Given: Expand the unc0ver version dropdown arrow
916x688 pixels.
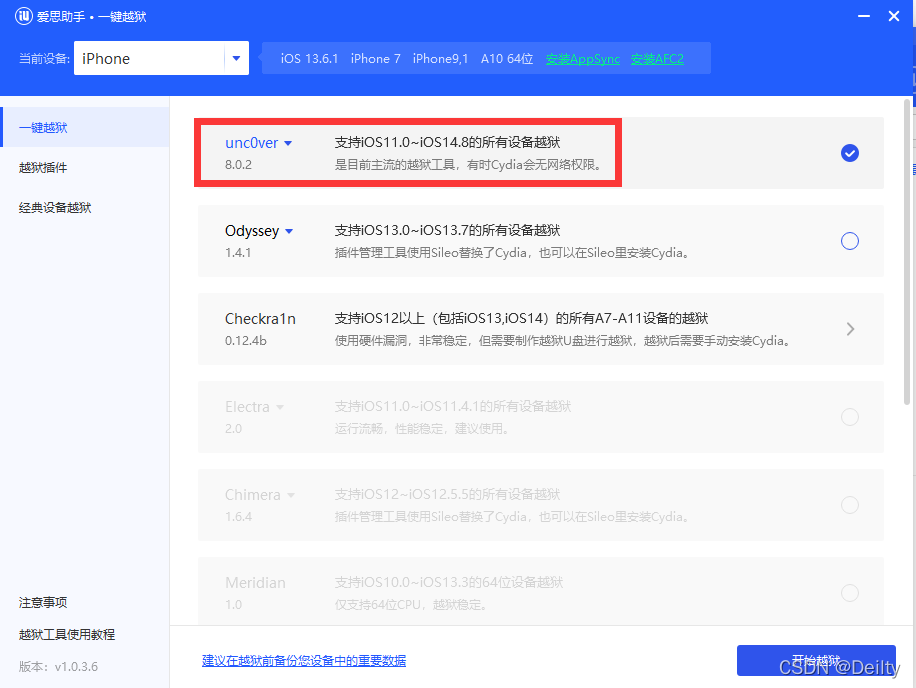Looking at the screenshot, I should pyautogui.click(x=288, y=143).
